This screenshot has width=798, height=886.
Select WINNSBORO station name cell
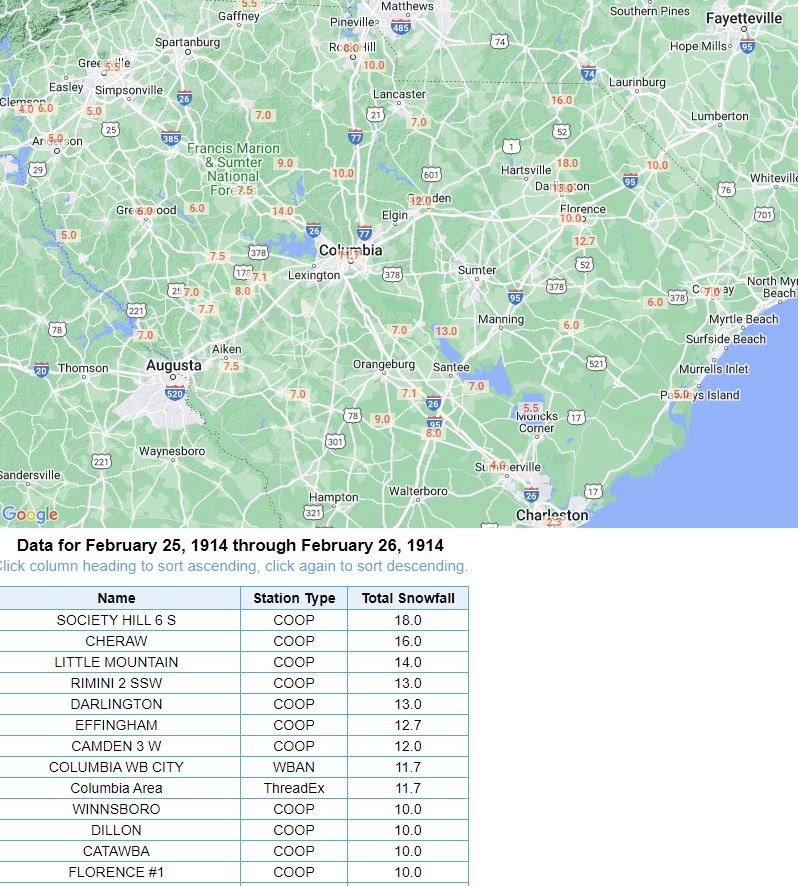pos(116,809)
